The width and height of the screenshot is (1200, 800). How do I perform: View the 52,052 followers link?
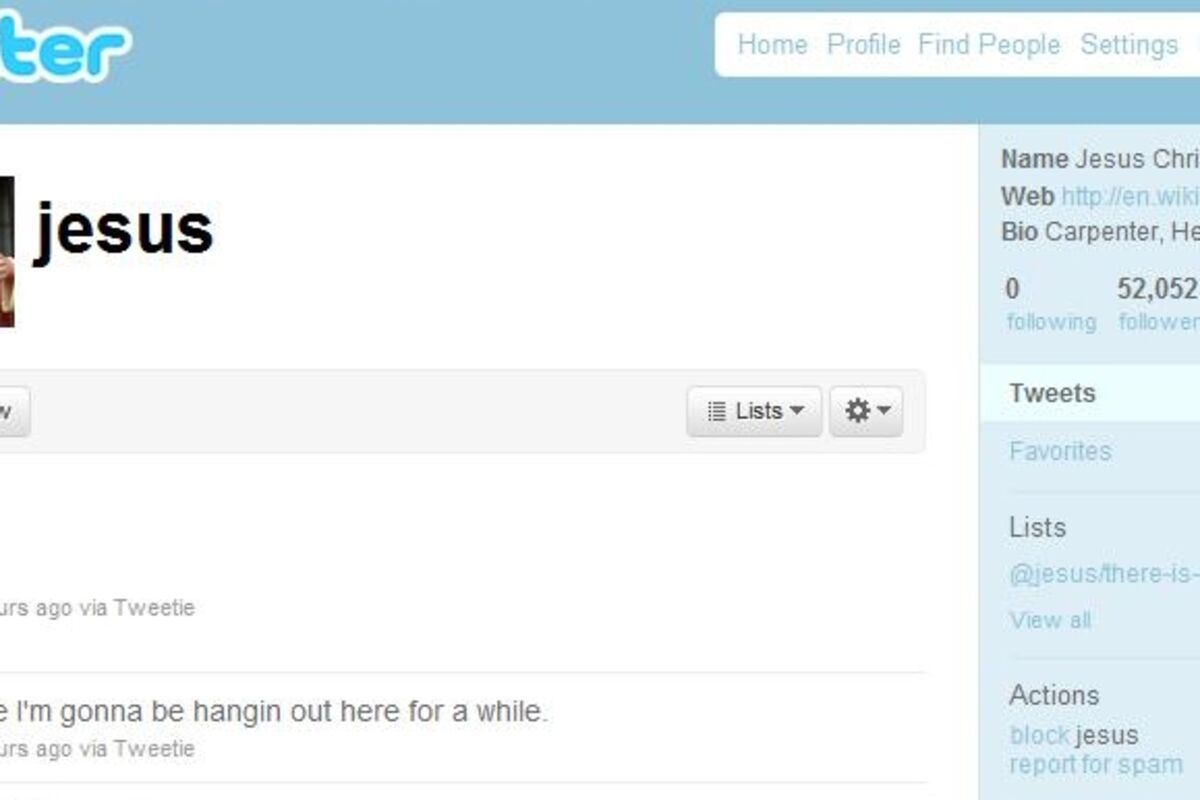click(1158, 304)
